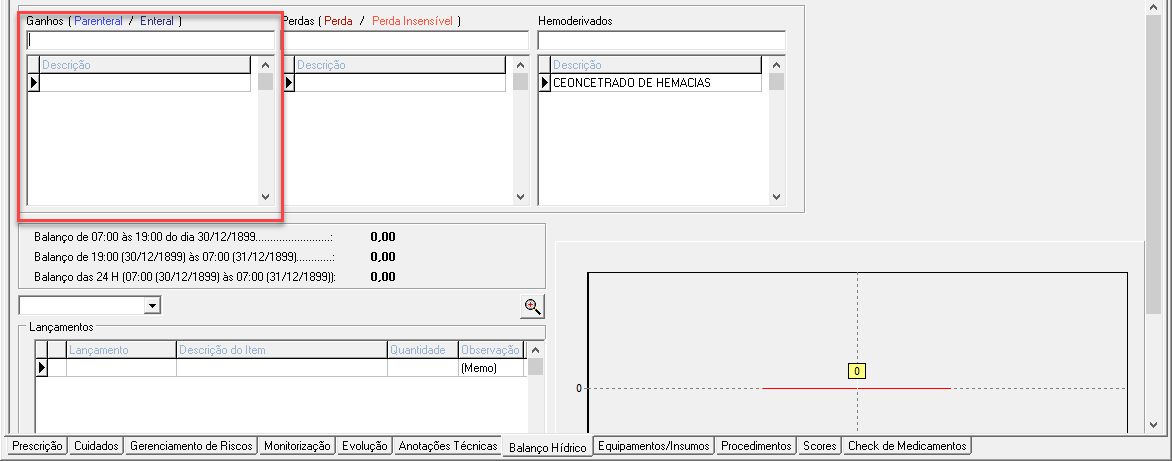Viewport: 1172px width, 461px height.
Task: Open the Monitorização tab
Action: click(x=297, y=446)
